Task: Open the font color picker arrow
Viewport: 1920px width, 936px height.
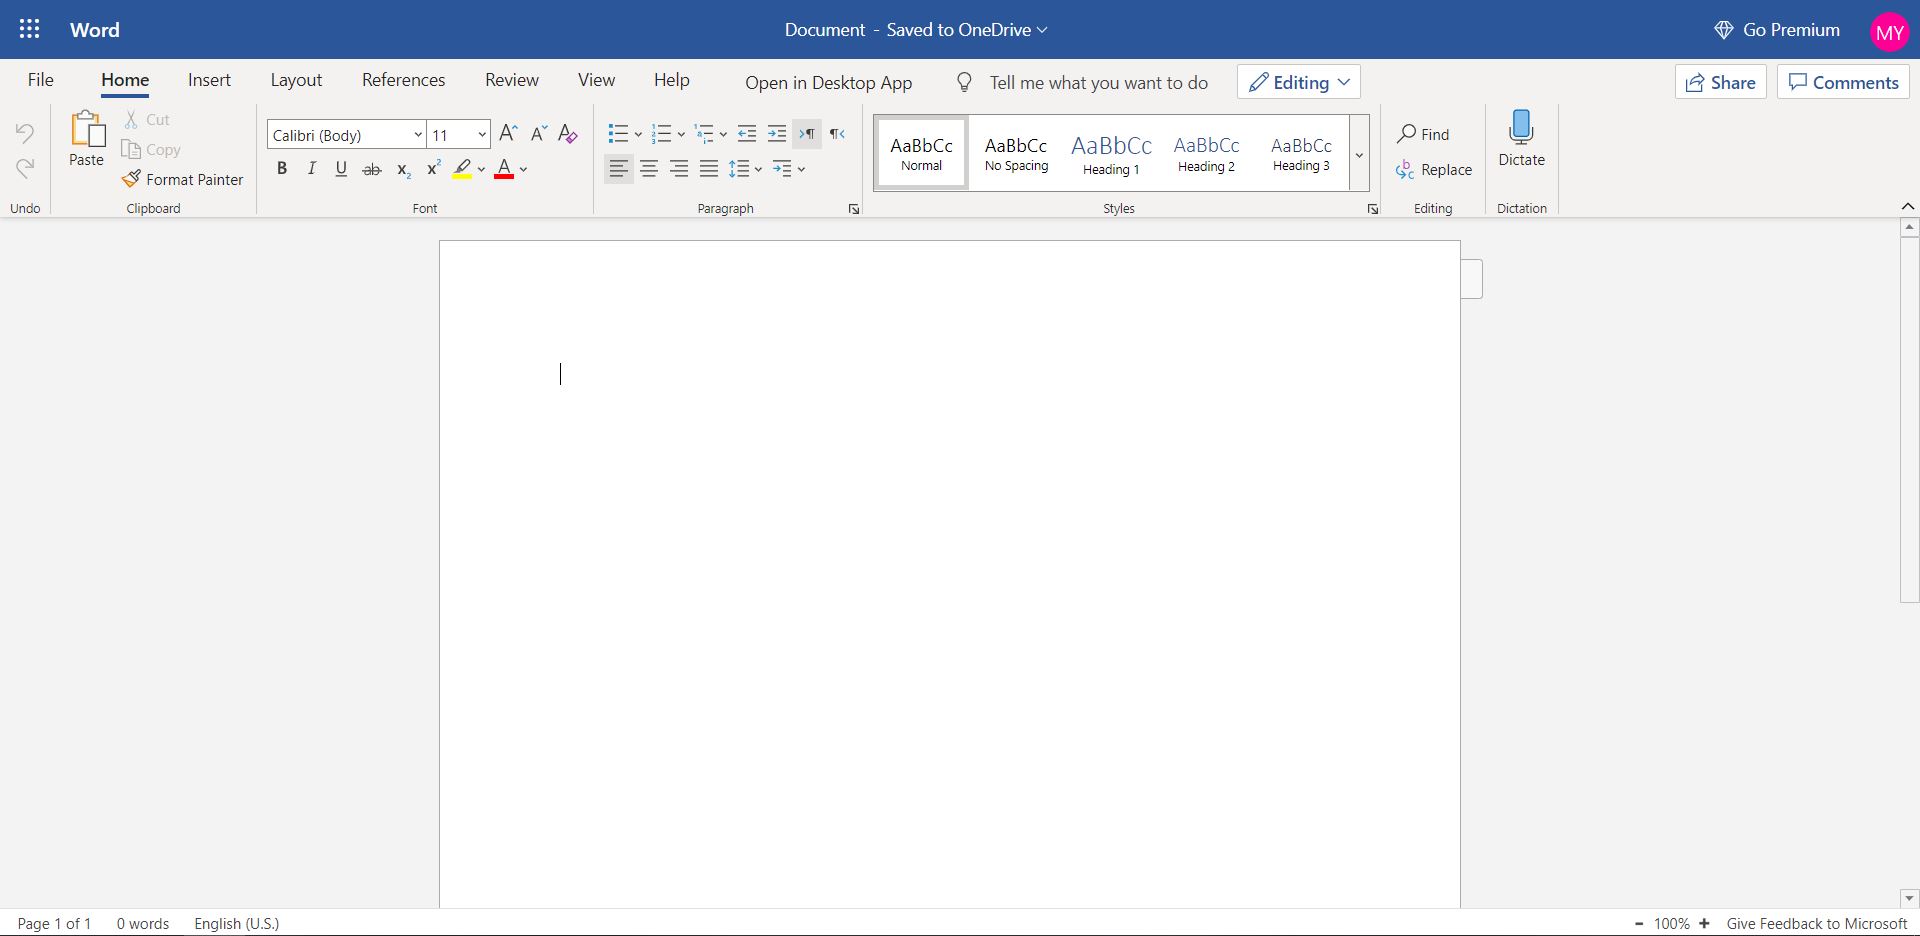Action: click(523, 169)
